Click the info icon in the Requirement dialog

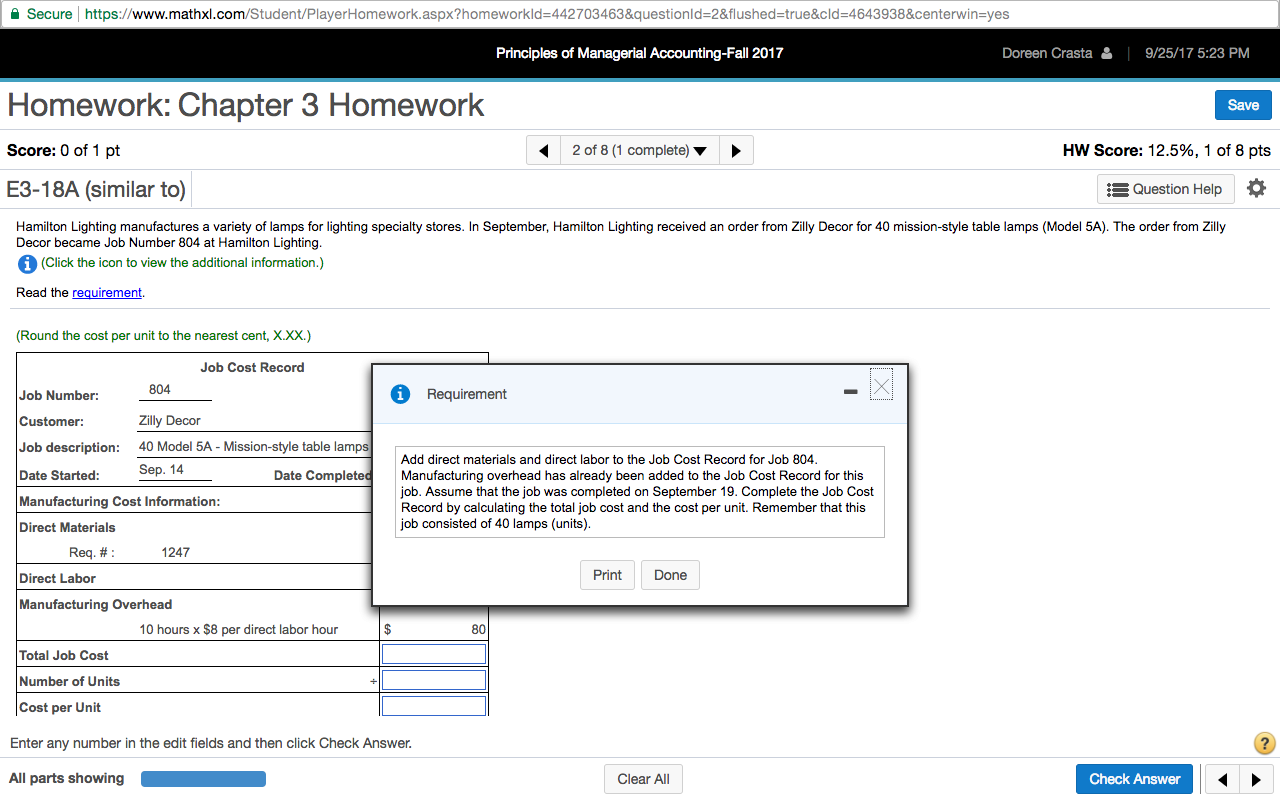click(400, 394)
